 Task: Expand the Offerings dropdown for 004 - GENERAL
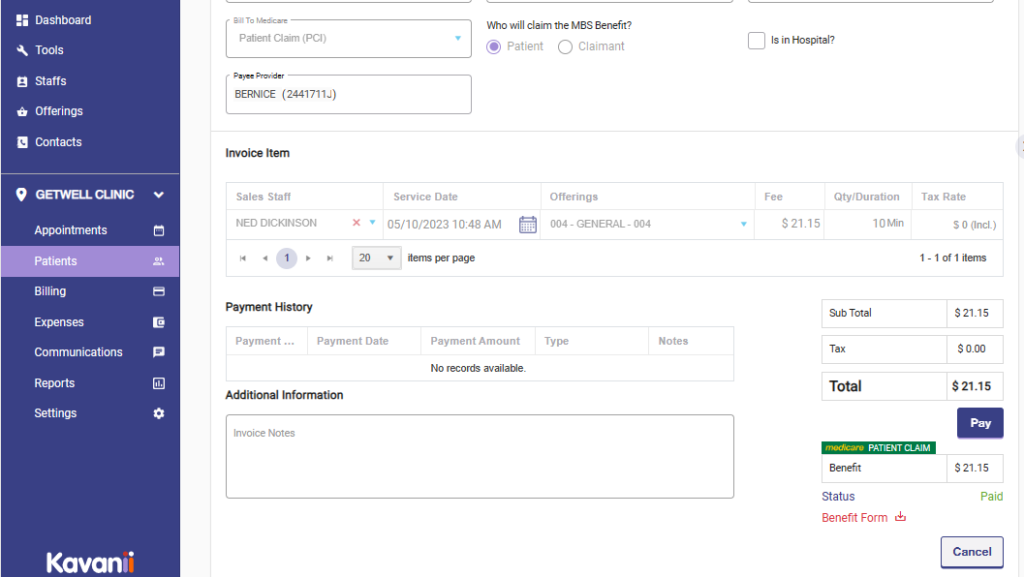[743, 224]
